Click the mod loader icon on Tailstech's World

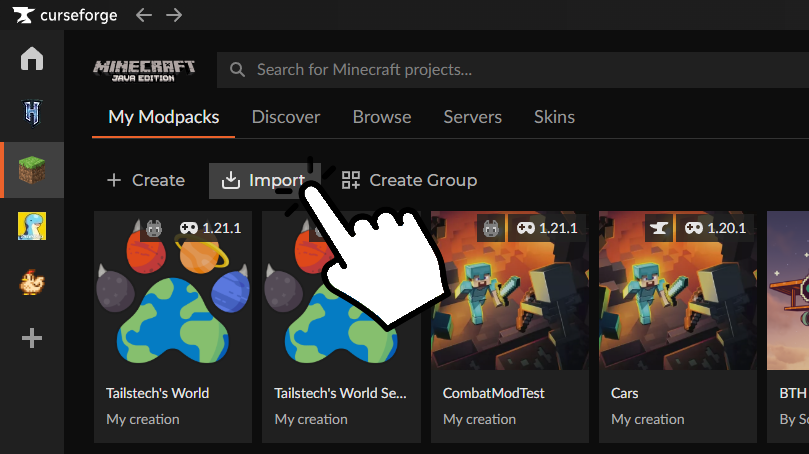154,228
